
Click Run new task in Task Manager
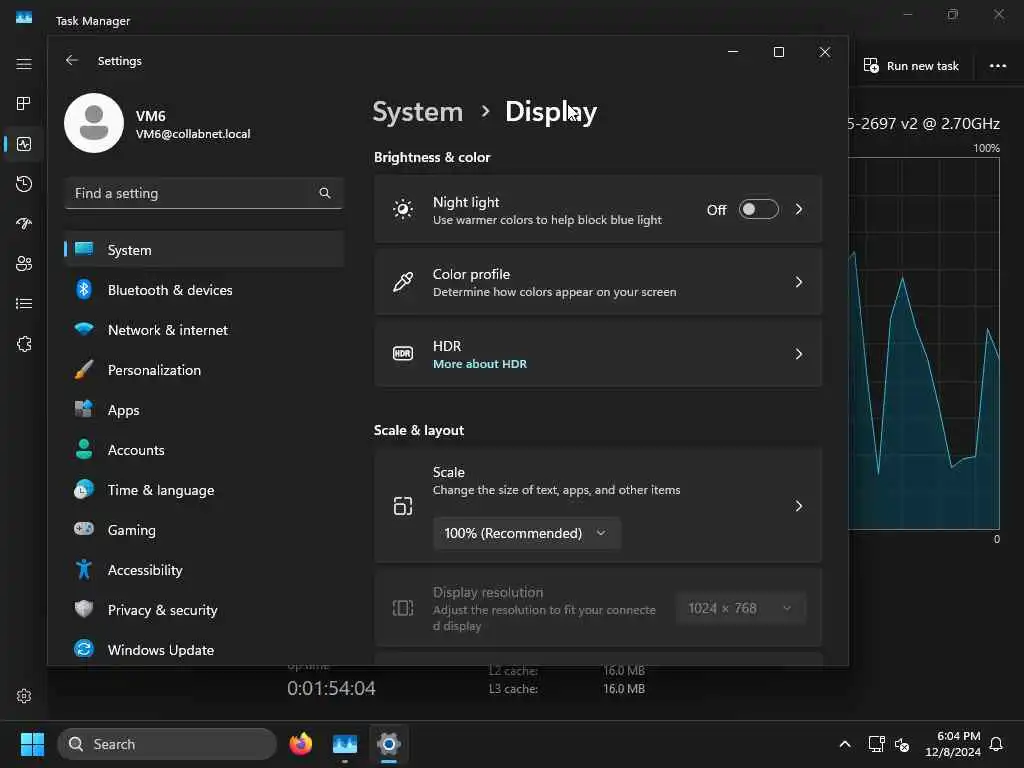tap(911, 65)
